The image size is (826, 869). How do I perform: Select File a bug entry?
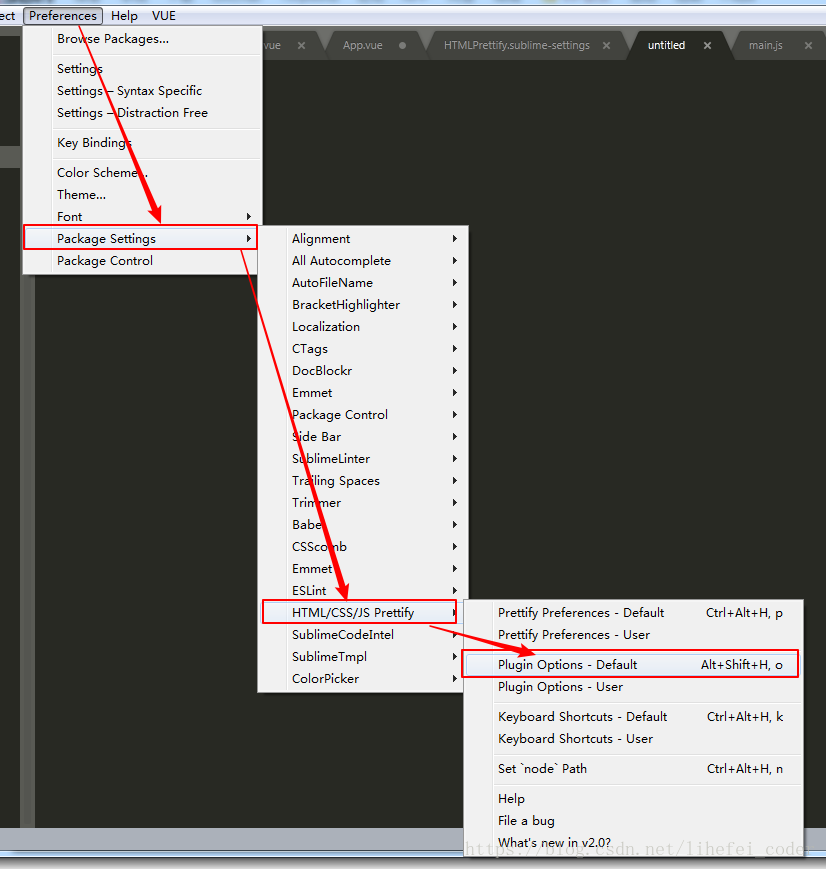(633, 821)
